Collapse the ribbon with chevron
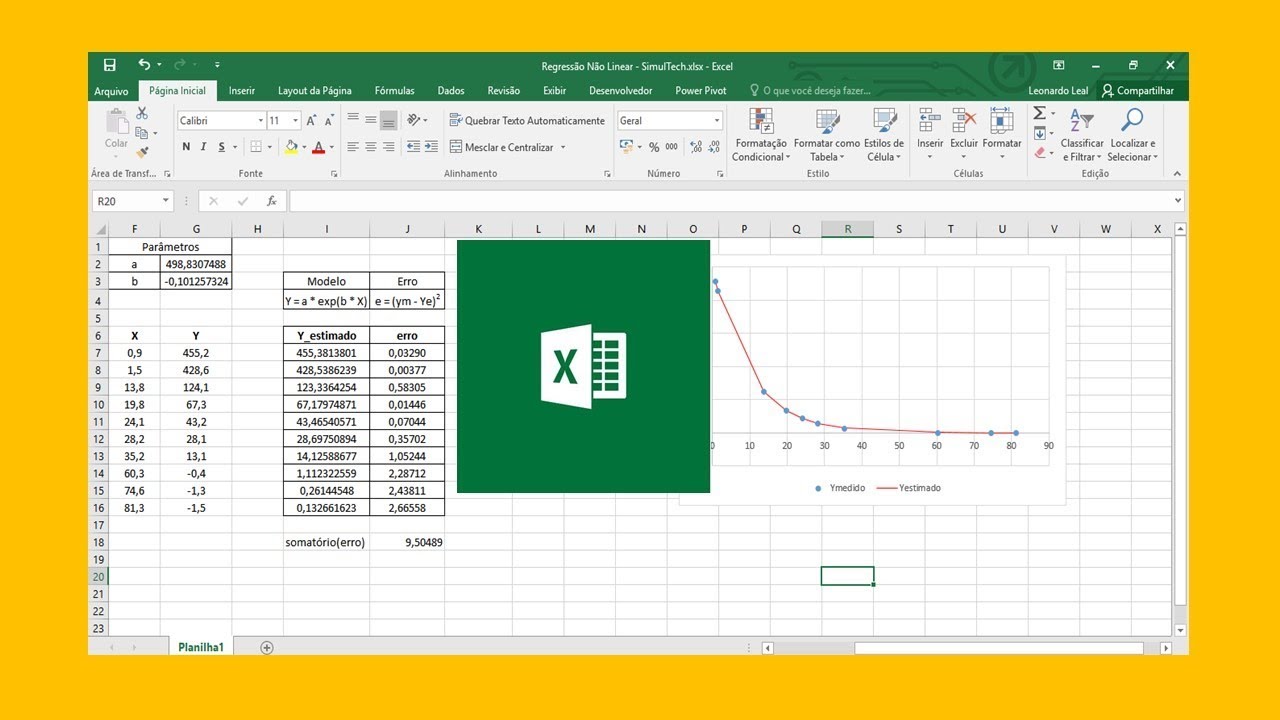 (1176, 173)
